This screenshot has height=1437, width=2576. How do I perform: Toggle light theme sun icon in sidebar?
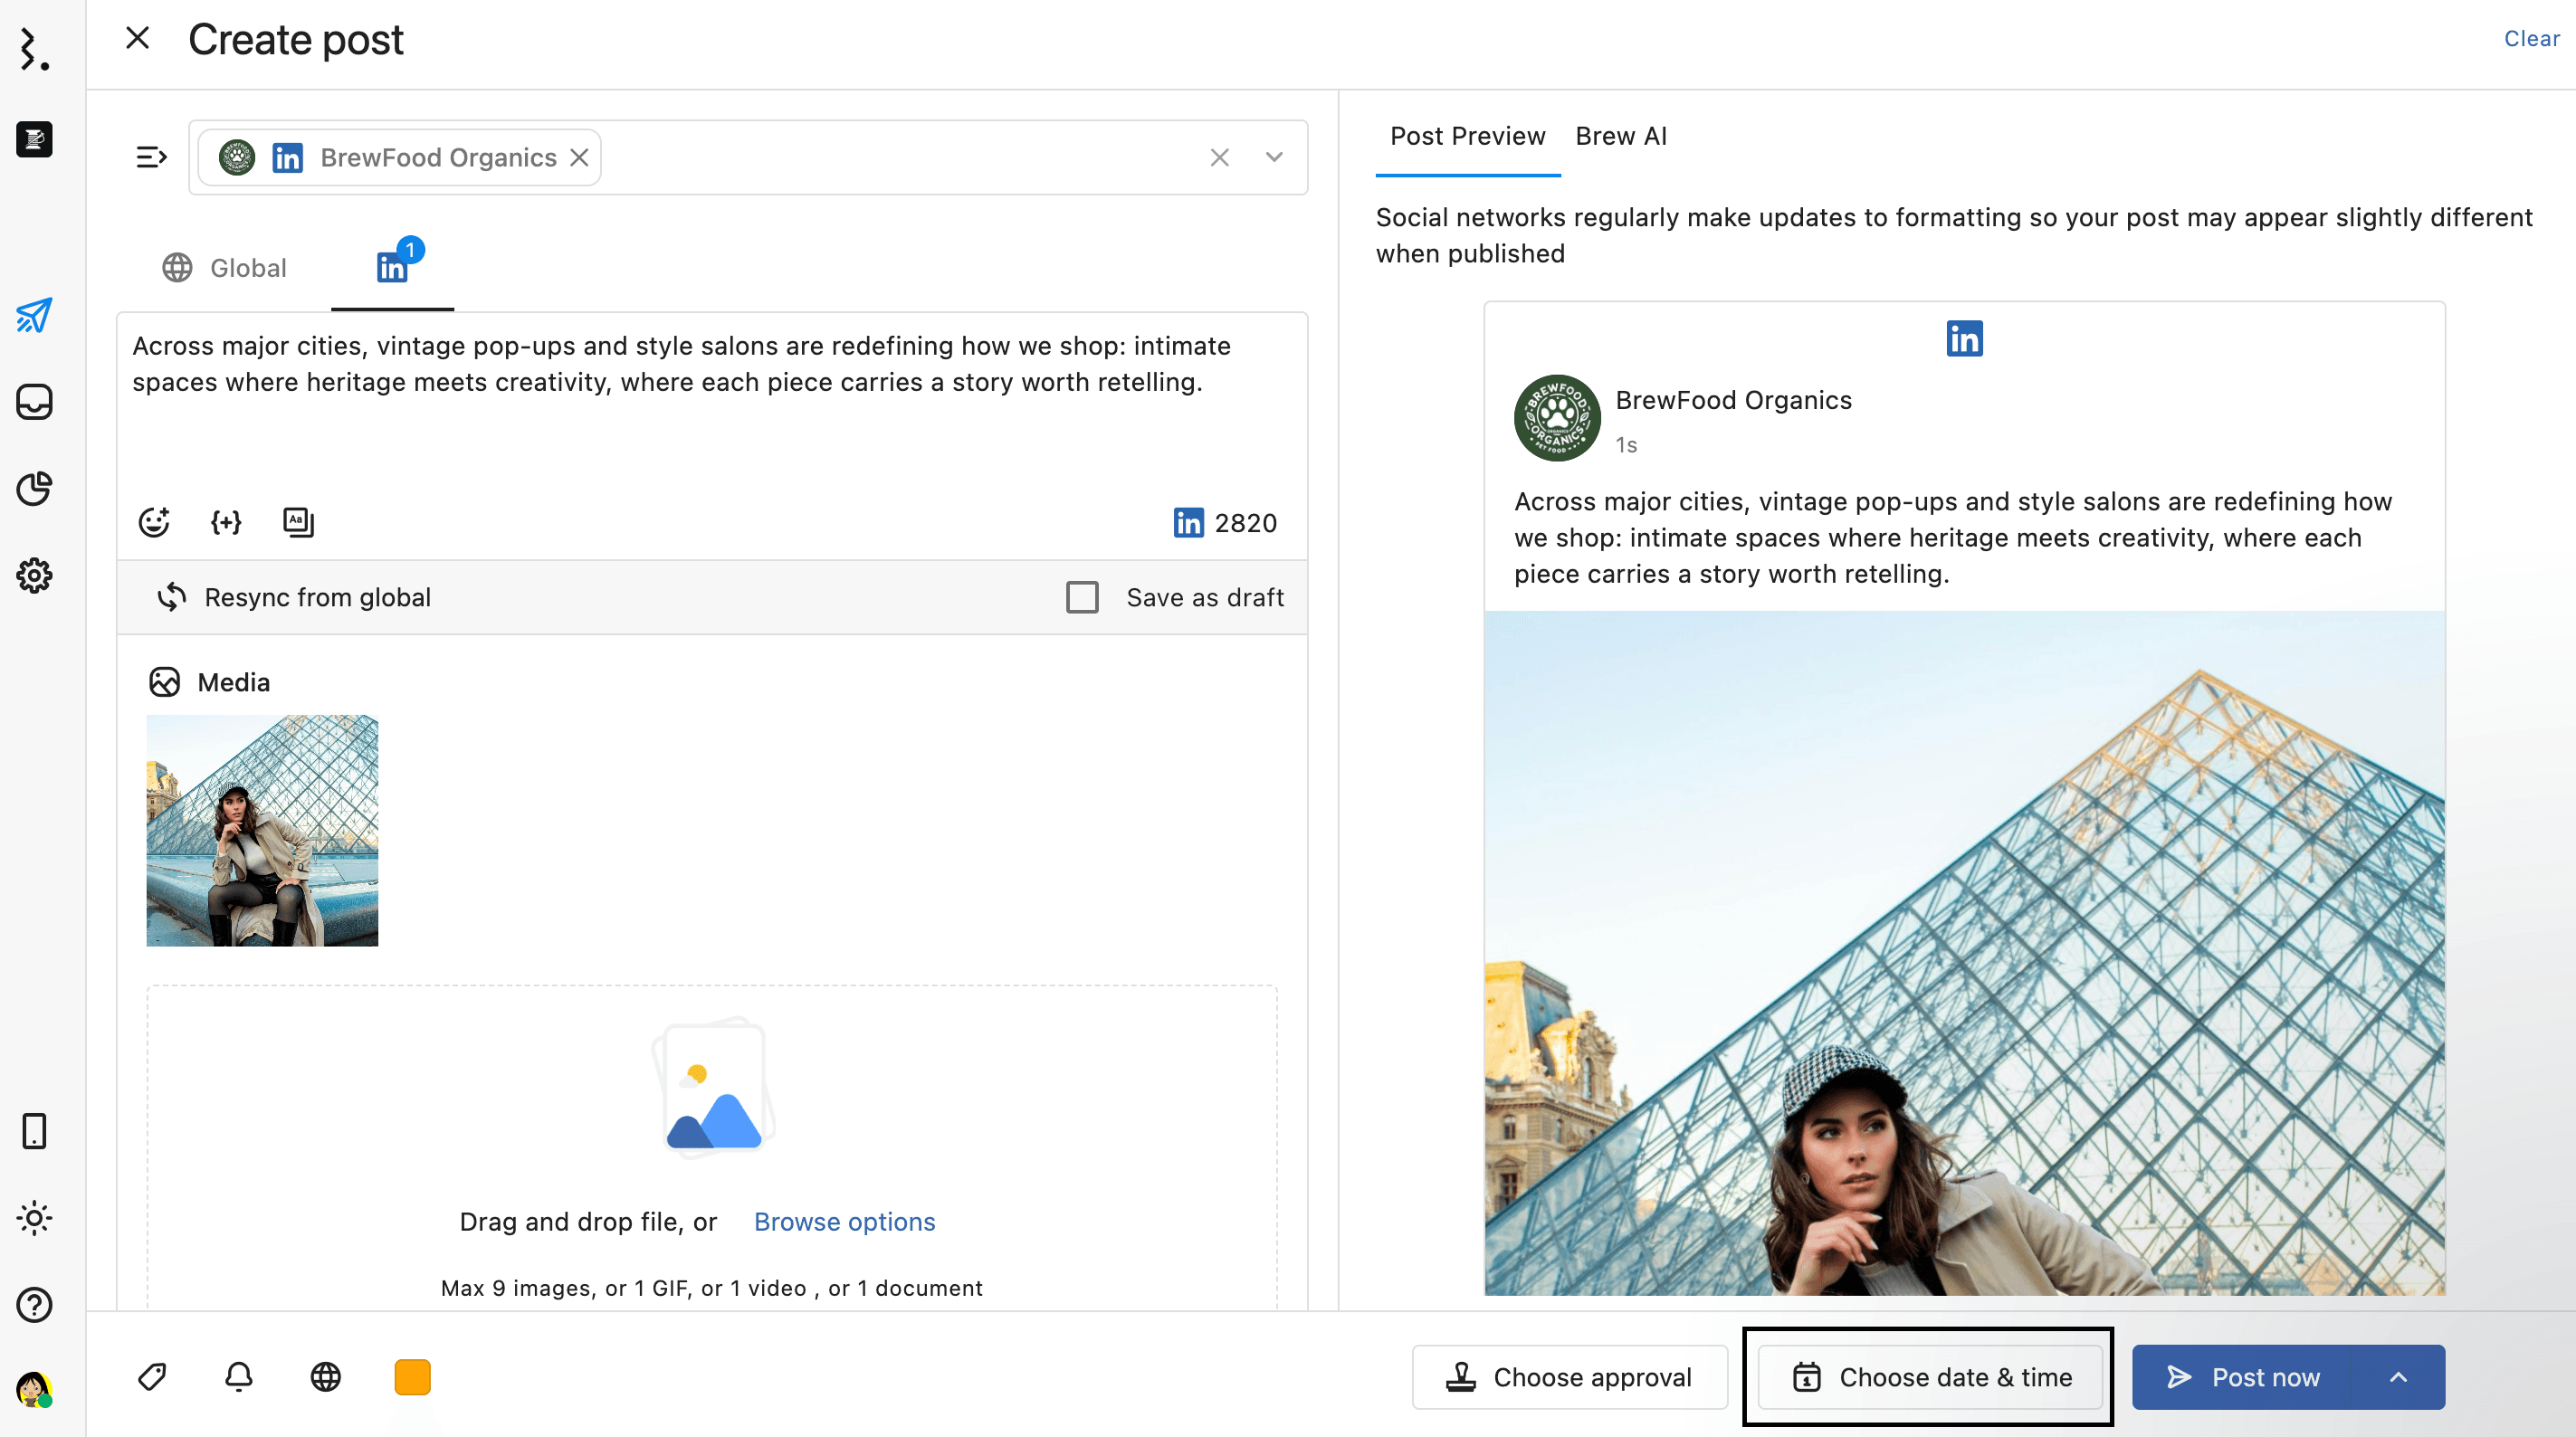[x=34, y=1218]
